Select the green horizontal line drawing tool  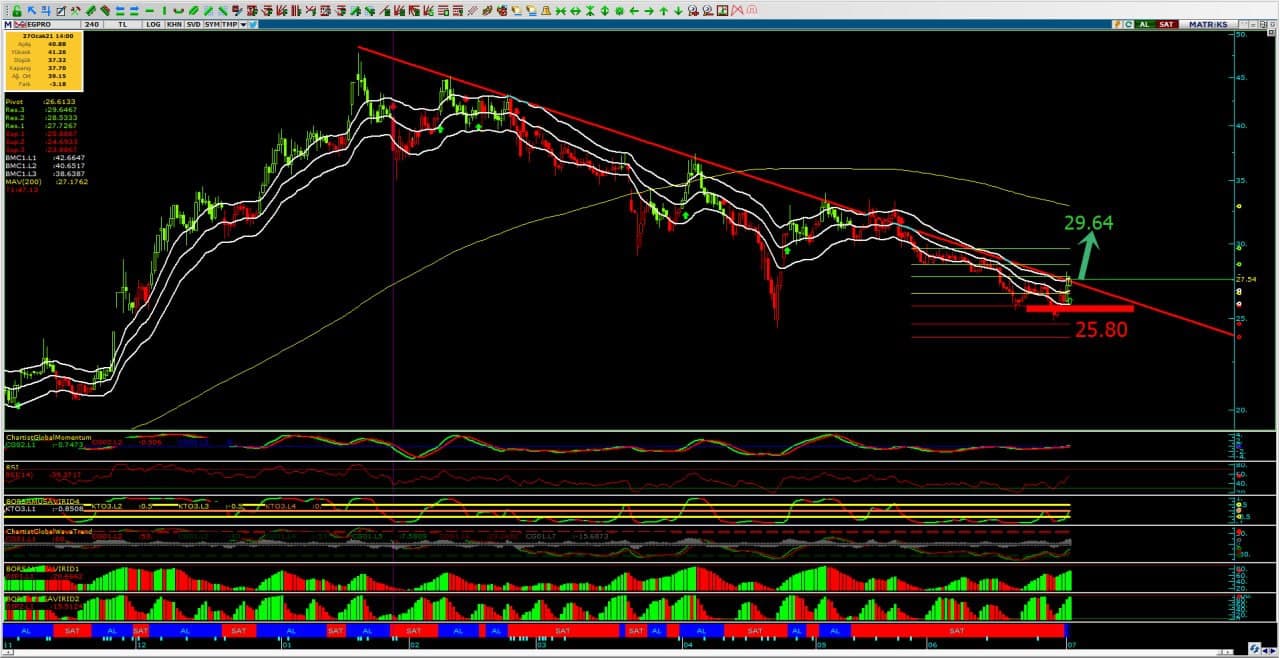pos(149,10)
